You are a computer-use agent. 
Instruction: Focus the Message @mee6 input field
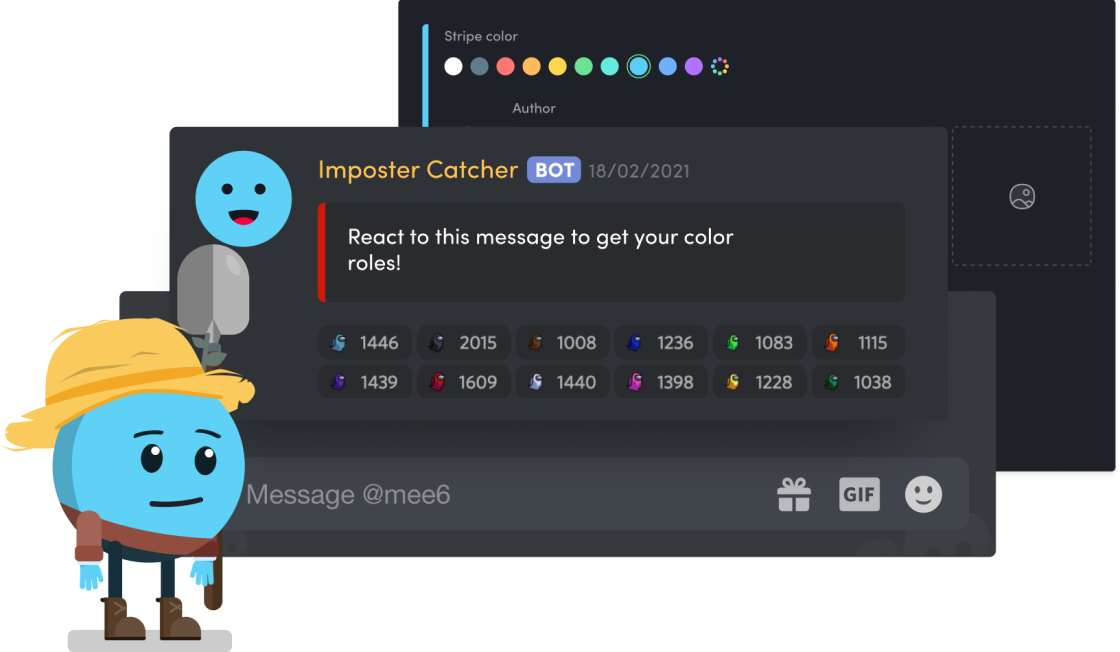500,494
